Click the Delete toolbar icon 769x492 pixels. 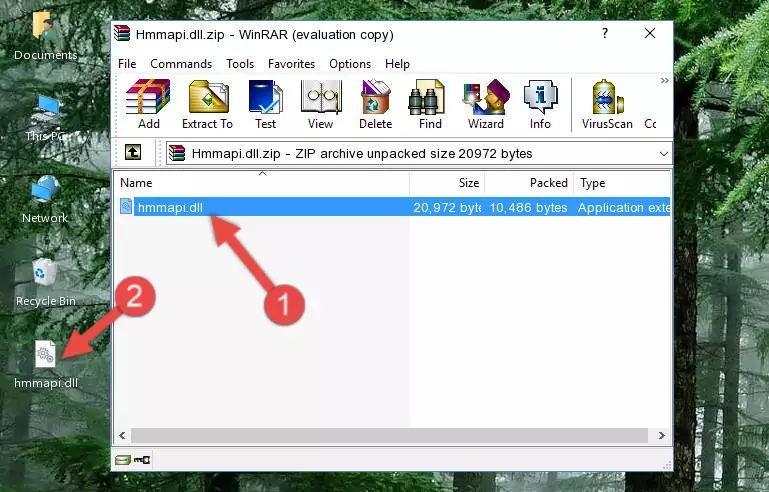click(376, 104)
